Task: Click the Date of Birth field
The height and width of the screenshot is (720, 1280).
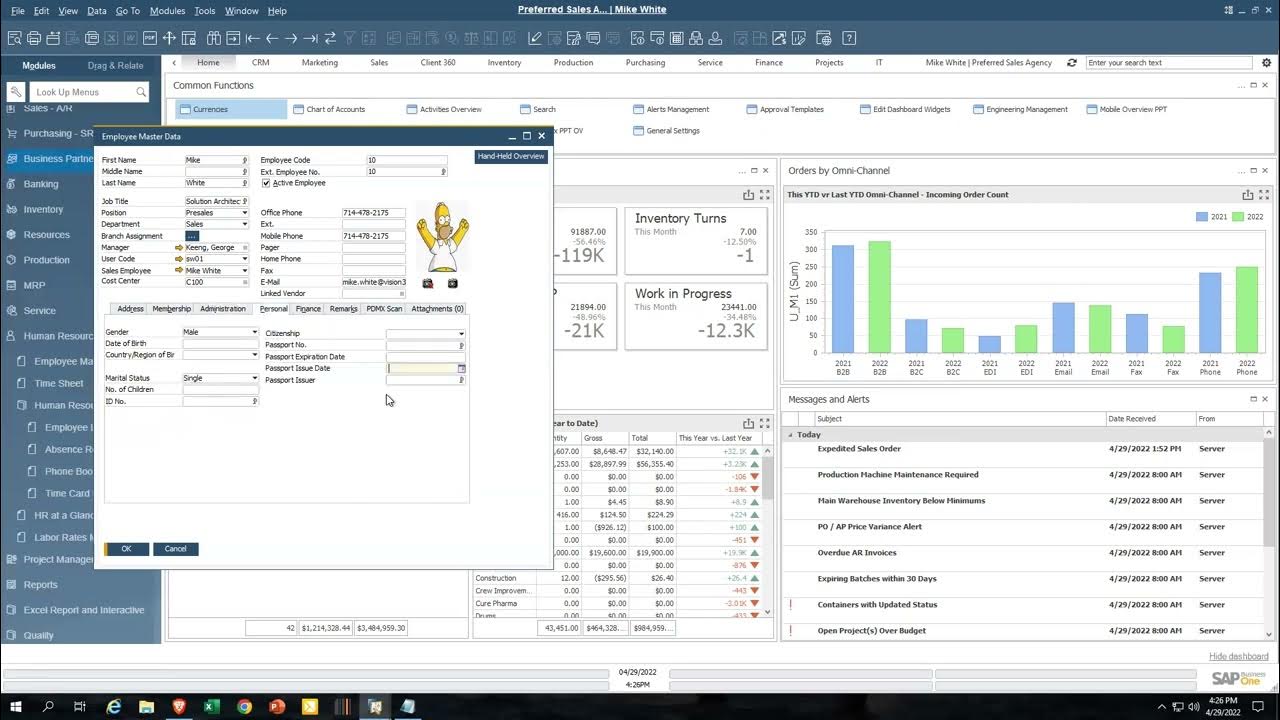Action: pyautogui.click(x=220, y=344)
